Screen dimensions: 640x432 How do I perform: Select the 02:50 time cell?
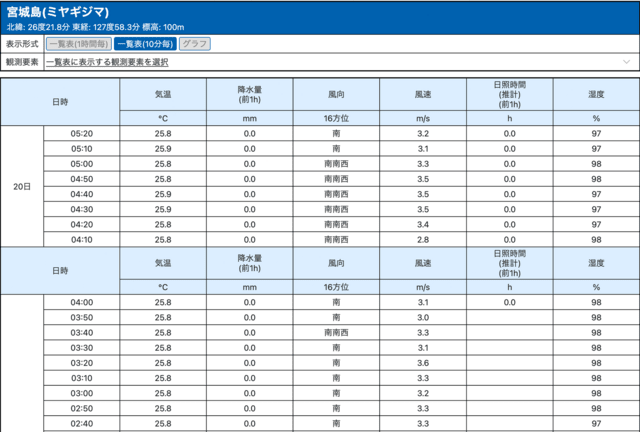[x=82, y=408]
